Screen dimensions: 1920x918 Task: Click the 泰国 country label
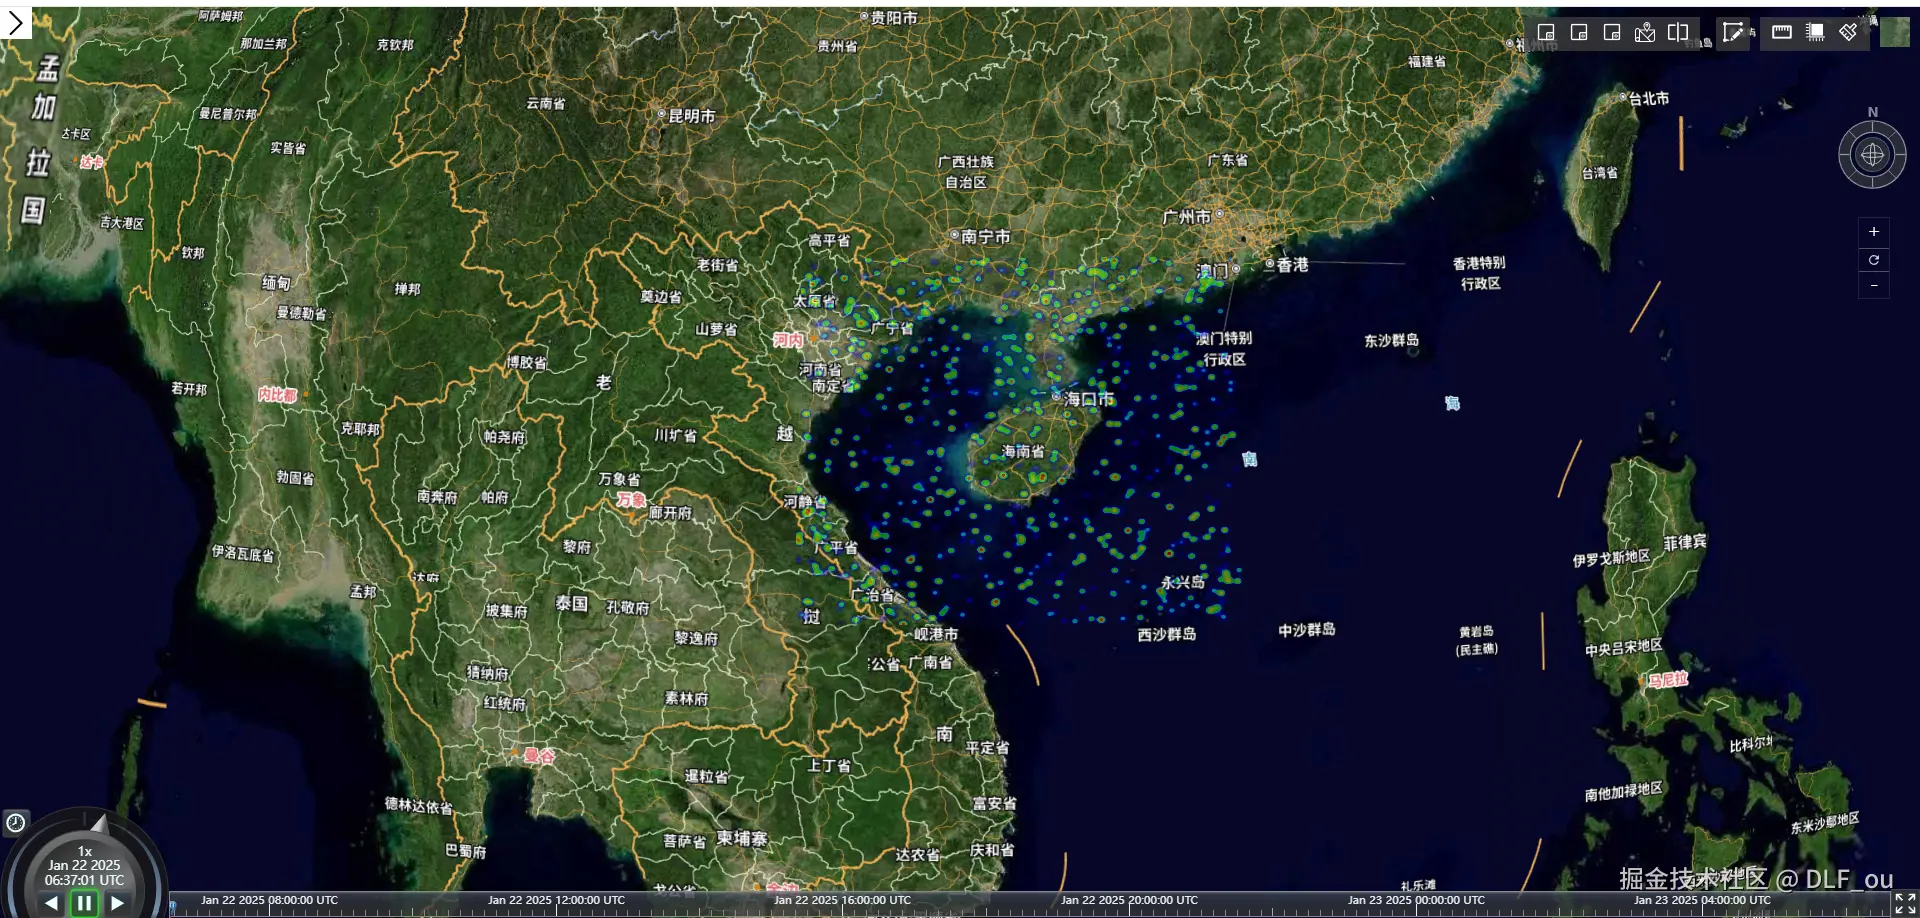pos(571,604)
